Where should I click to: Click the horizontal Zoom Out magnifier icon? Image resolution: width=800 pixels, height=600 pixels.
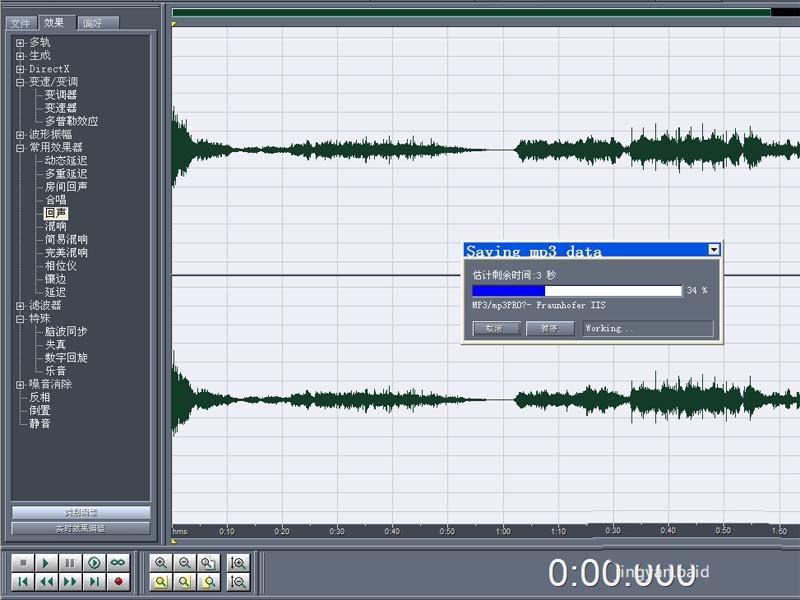tap(184, 562)
